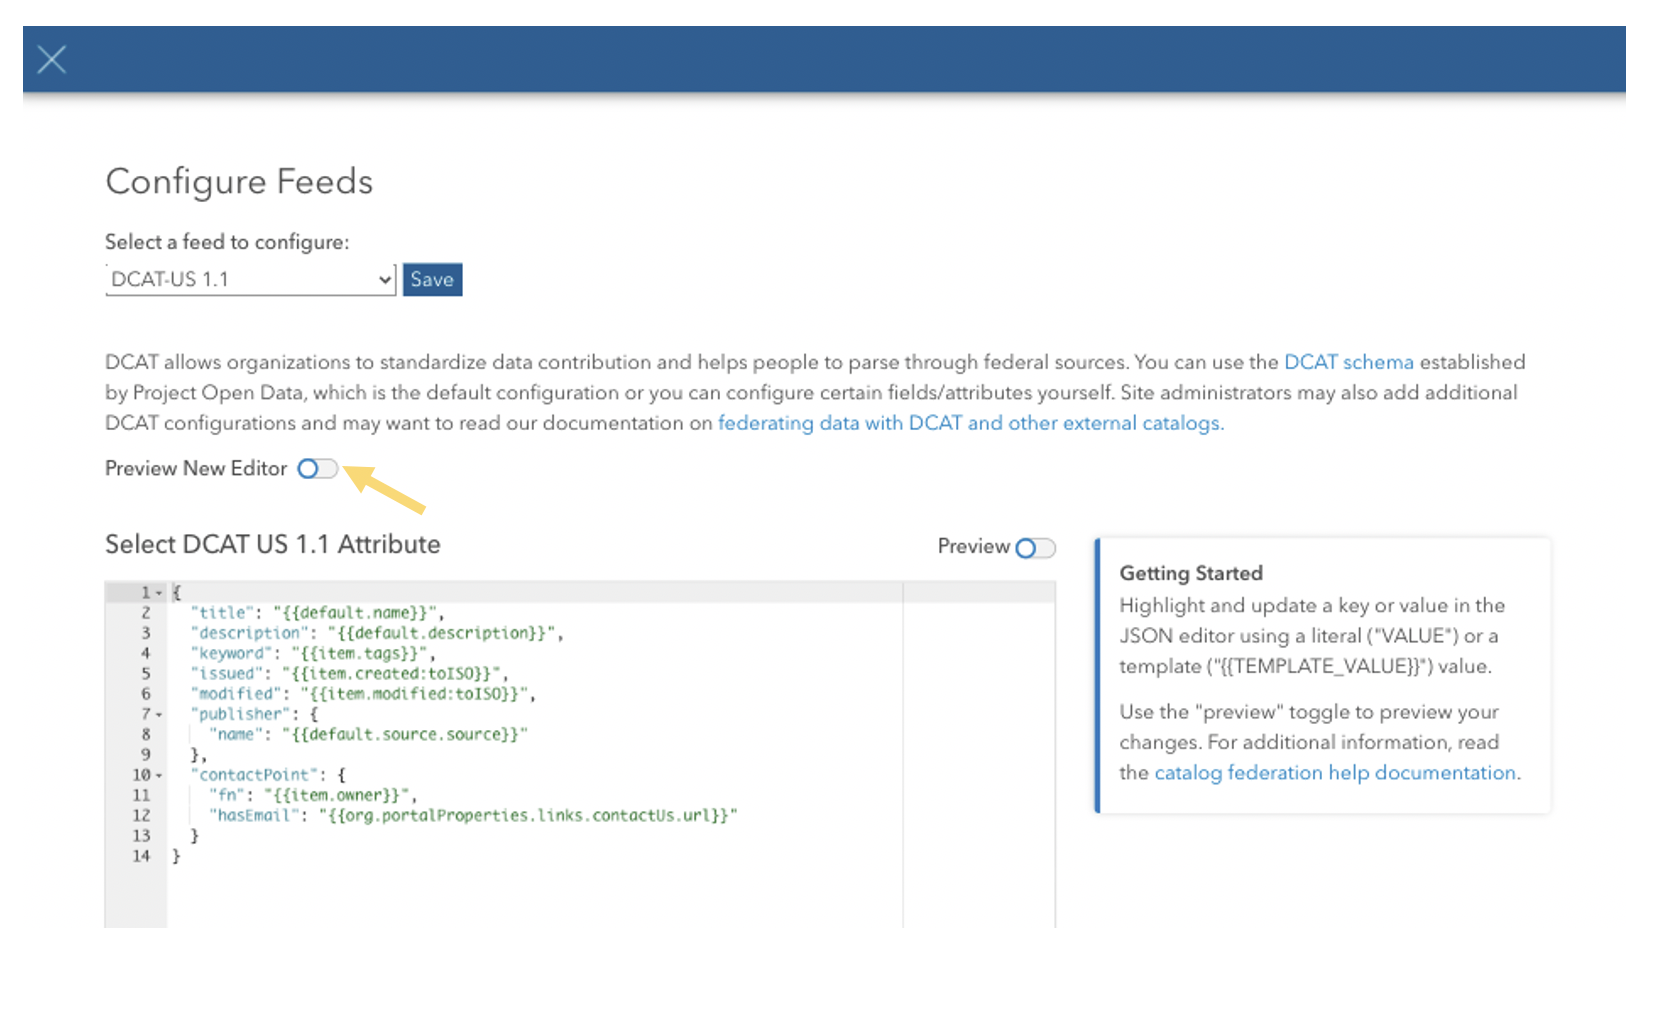
Task: Collapse the root JSON object fold arrow
Action: coord(159,593)
